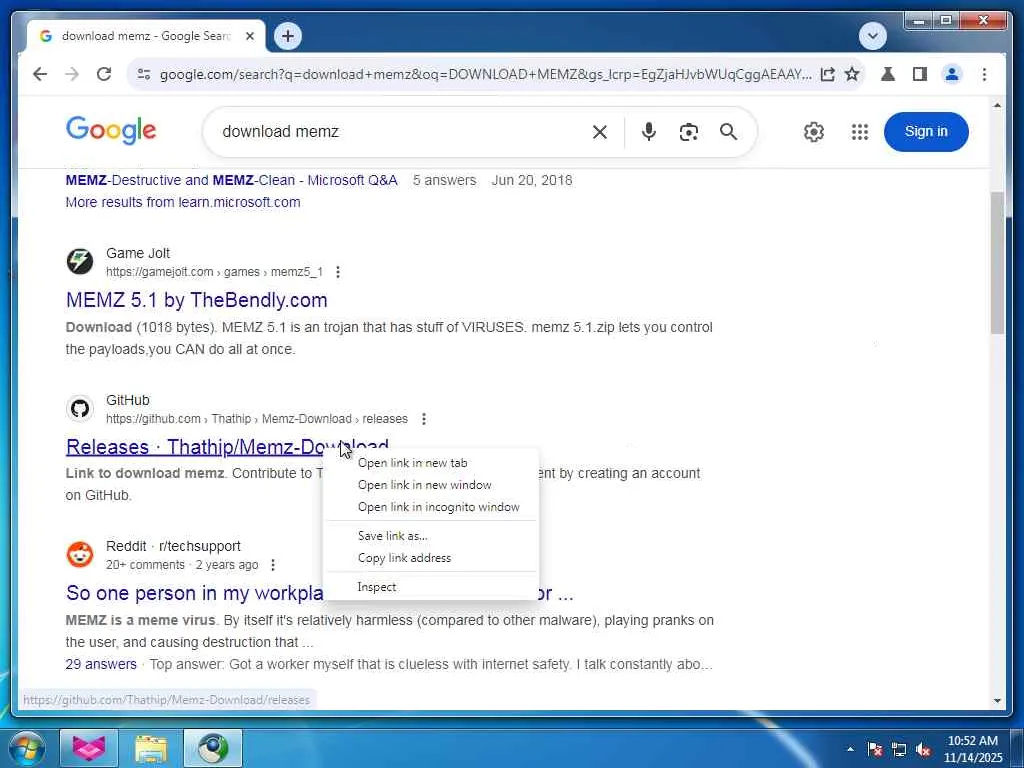Open Windows Explorer from taskbar

click(x=151, y=748)
